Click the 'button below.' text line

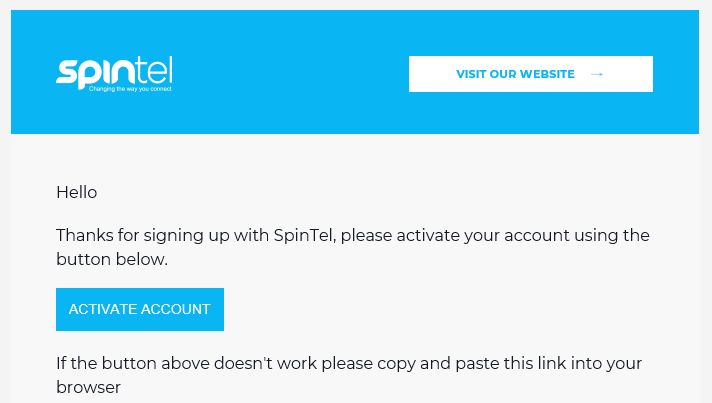click(112, 259)
